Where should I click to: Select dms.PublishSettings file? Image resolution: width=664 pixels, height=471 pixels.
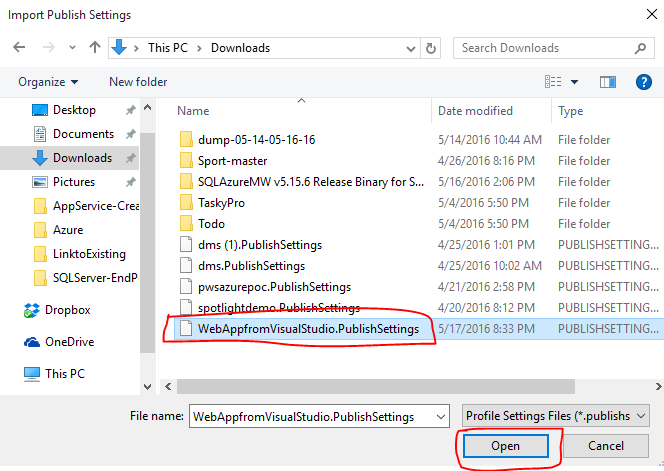[251, 266]
